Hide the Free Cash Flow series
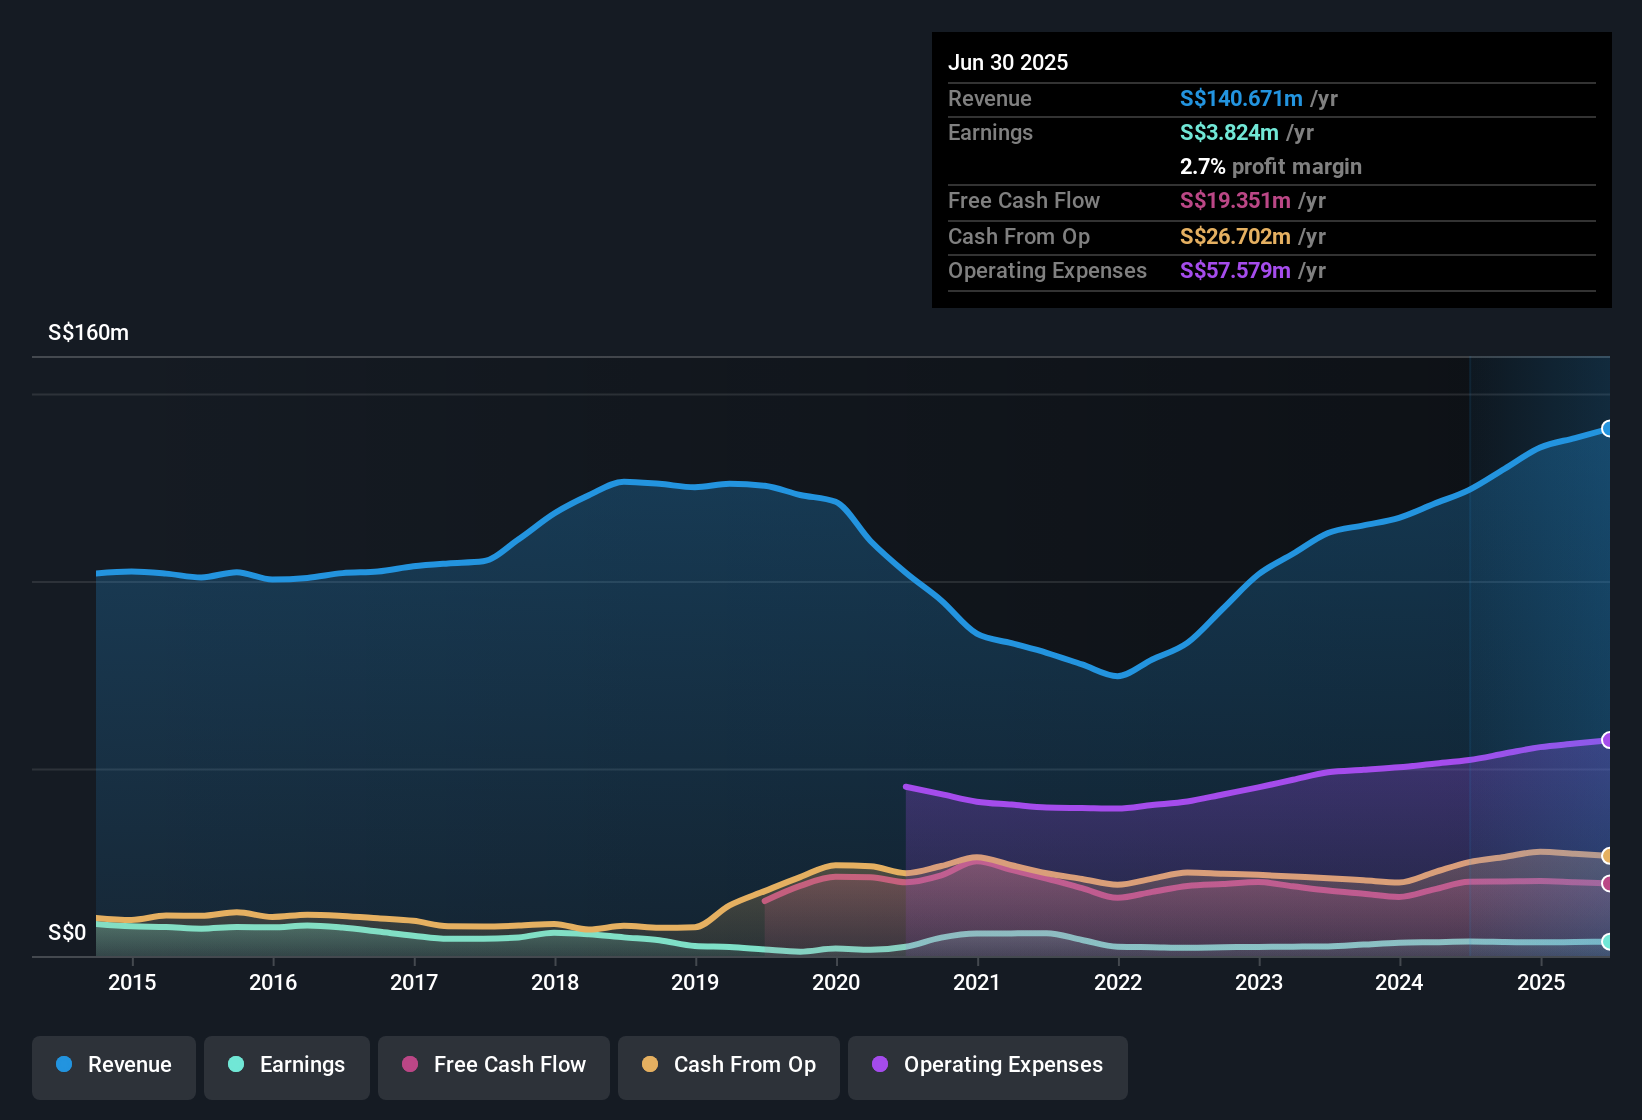 (x=494, y=1065)
